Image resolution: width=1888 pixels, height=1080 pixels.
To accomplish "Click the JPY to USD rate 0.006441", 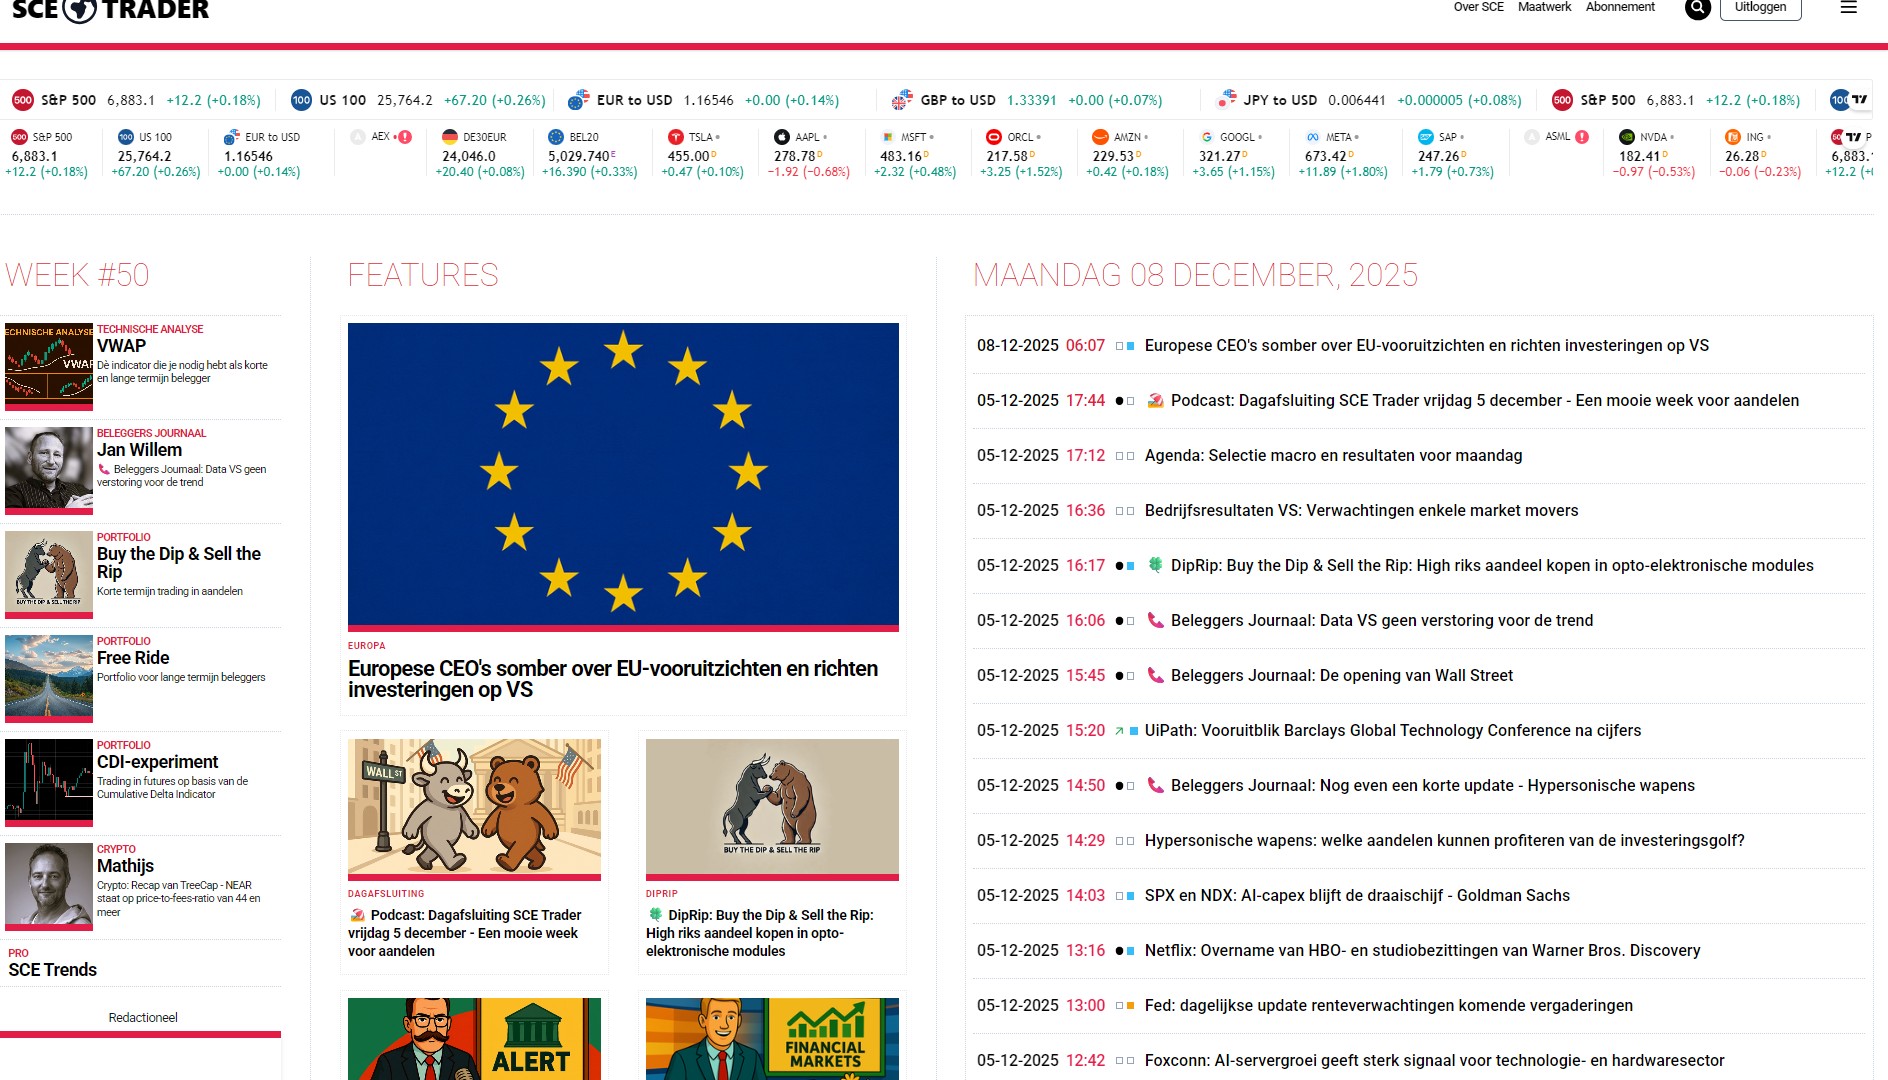I will pos(1356,100).
